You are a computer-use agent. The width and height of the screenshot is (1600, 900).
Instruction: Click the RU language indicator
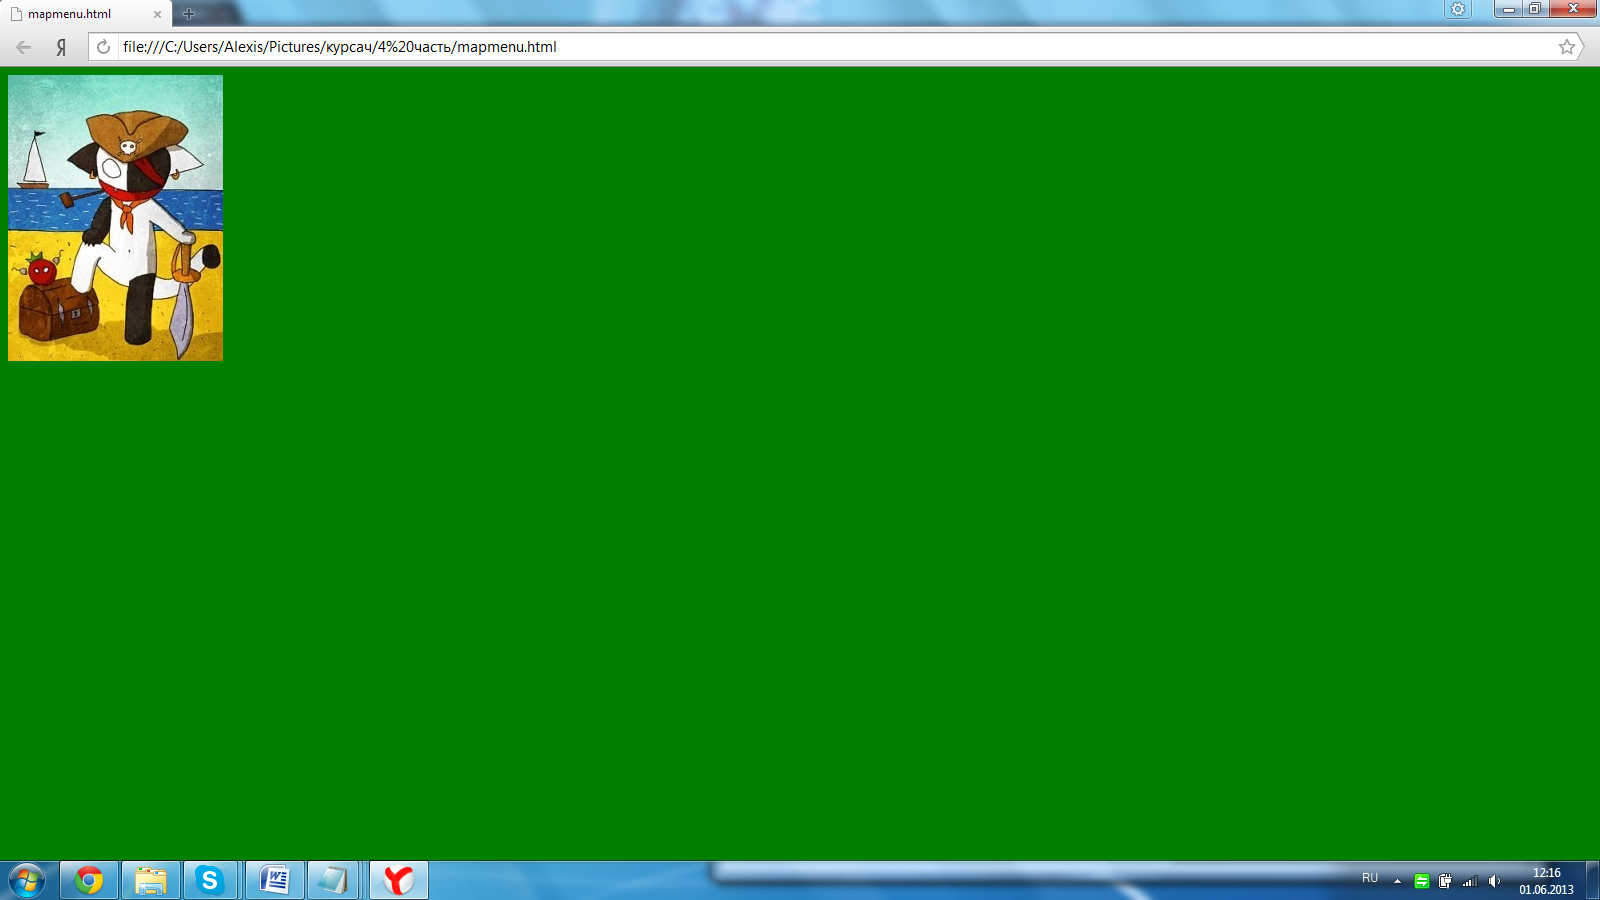tap(1370, 878)
